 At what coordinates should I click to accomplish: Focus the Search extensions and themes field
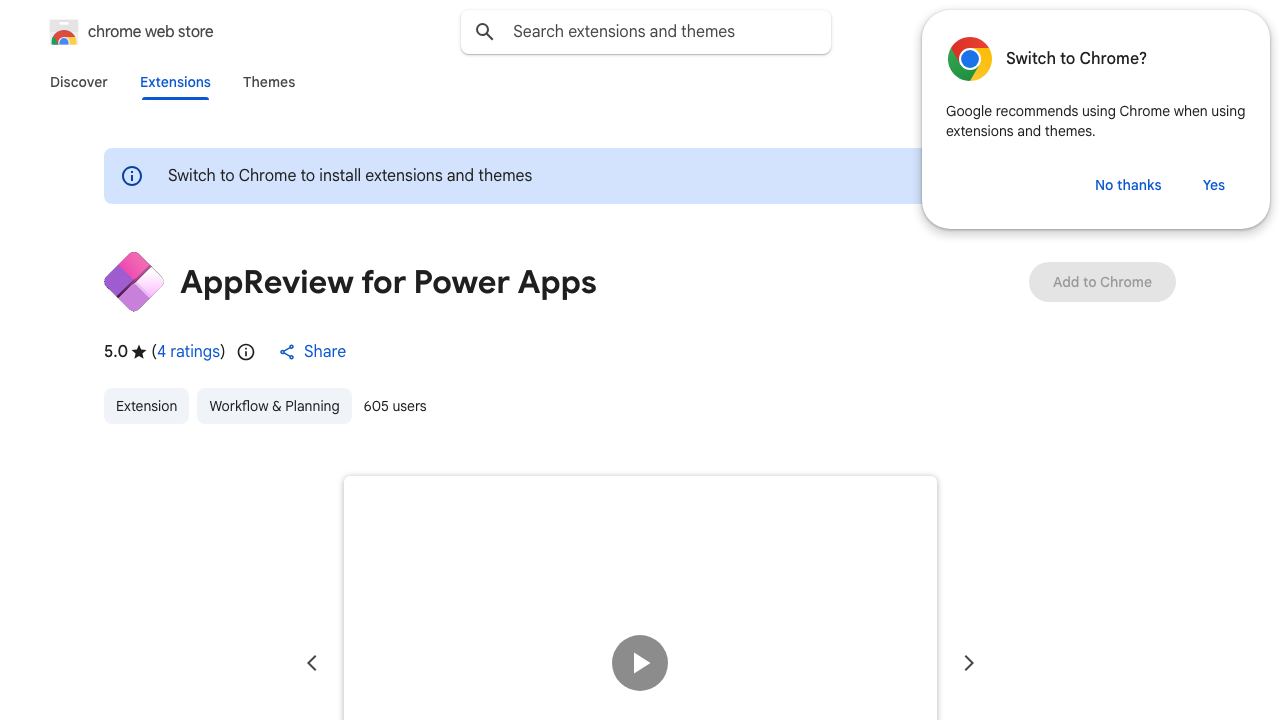[x=646, y=32]
